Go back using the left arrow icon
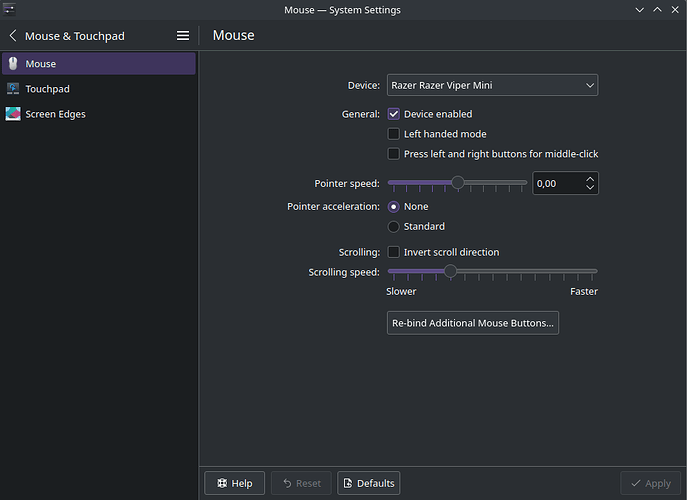The width and height of the screenshot is (687, 500). point(13,35)
